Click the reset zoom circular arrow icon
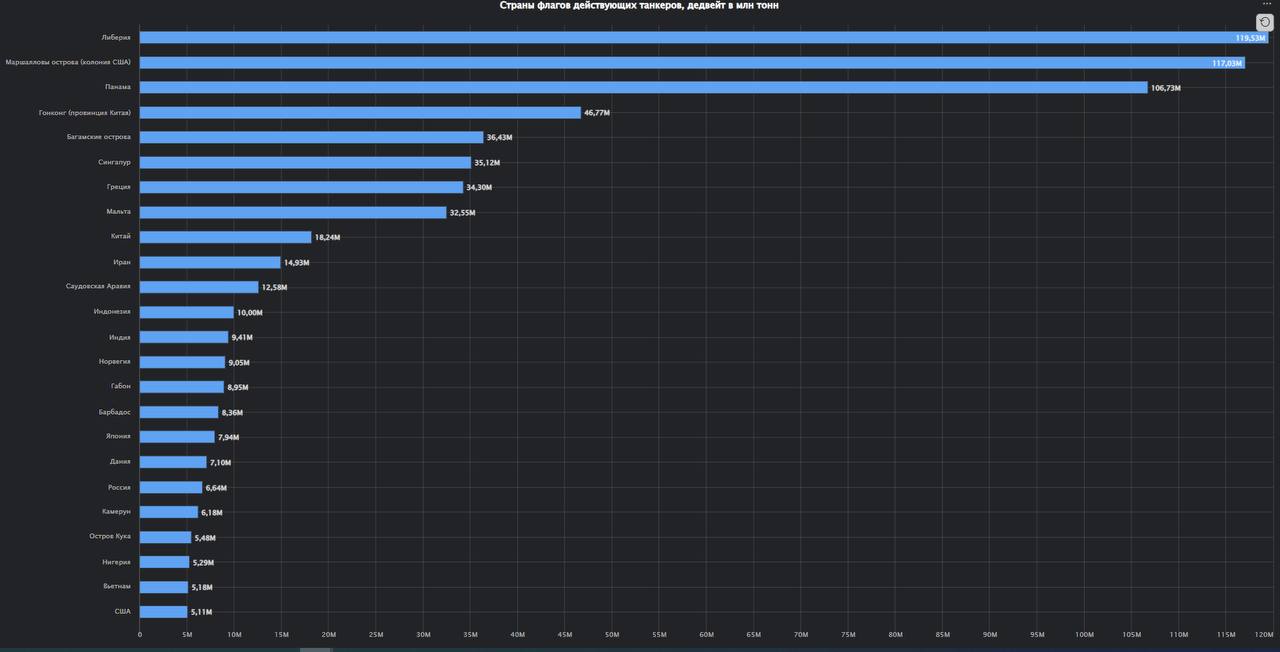Screen dimensions: 1280x652 [1264, 22]
